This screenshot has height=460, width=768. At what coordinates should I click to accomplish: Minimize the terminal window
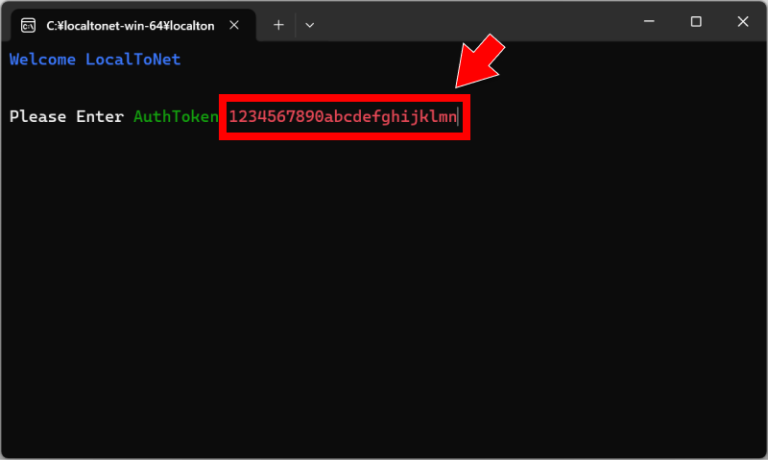point(648,22)
